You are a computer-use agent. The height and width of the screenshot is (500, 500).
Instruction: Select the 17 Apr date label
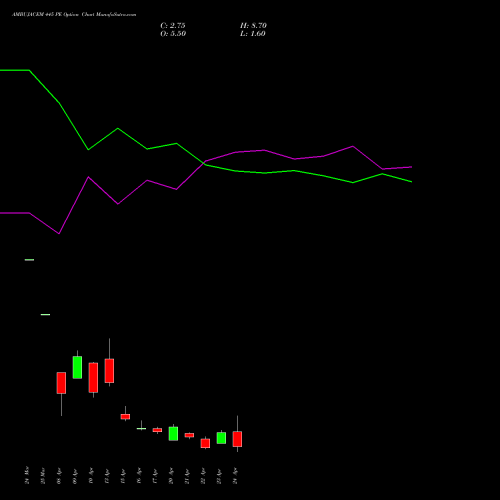155,475
